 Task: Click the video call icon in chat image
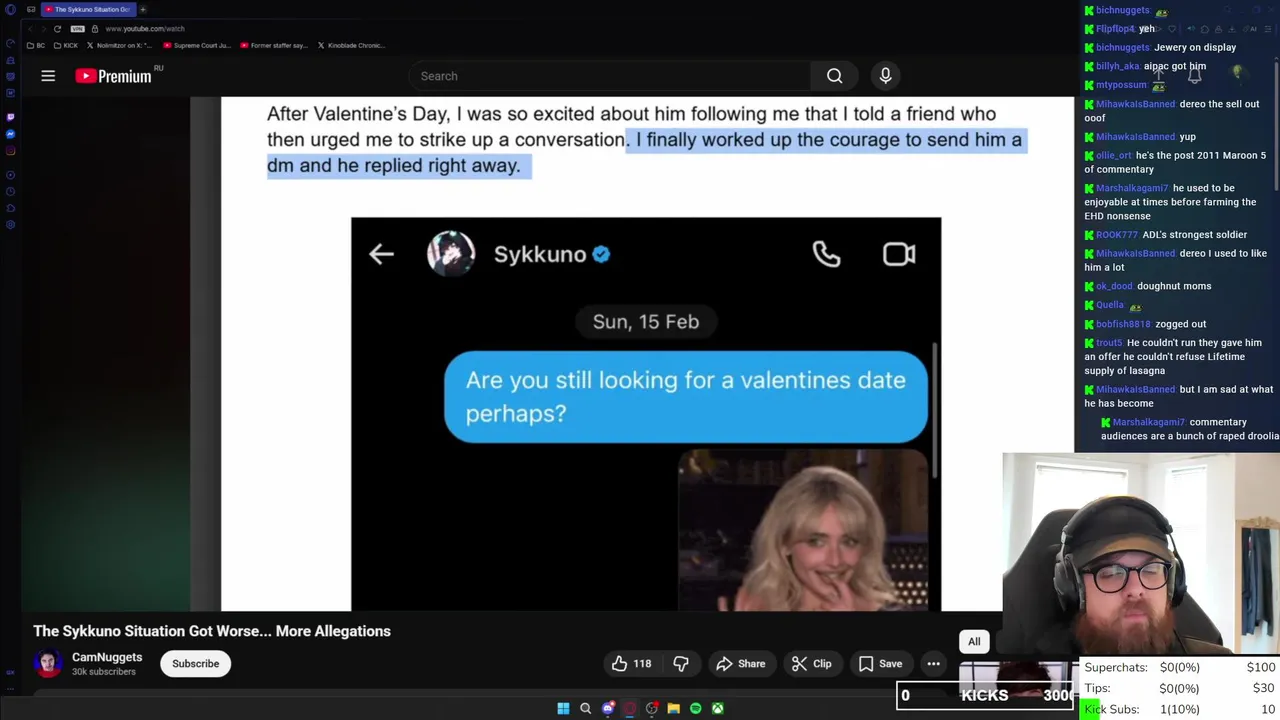[899, 254]
